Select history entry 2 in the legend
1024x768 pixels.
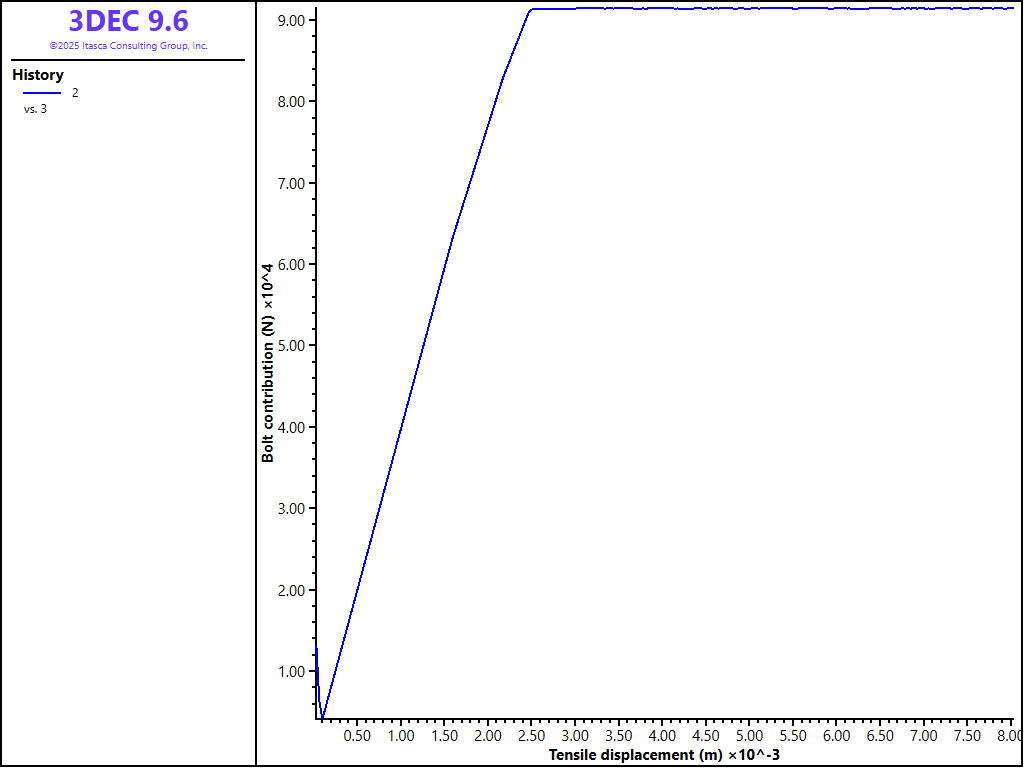(x=75, y=93)
